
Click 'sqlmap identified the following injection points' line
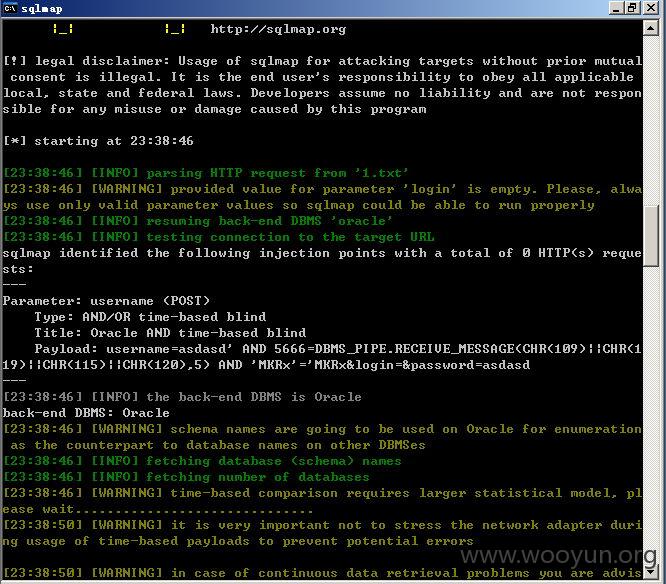pyautogui.click(x=322, y=261)
